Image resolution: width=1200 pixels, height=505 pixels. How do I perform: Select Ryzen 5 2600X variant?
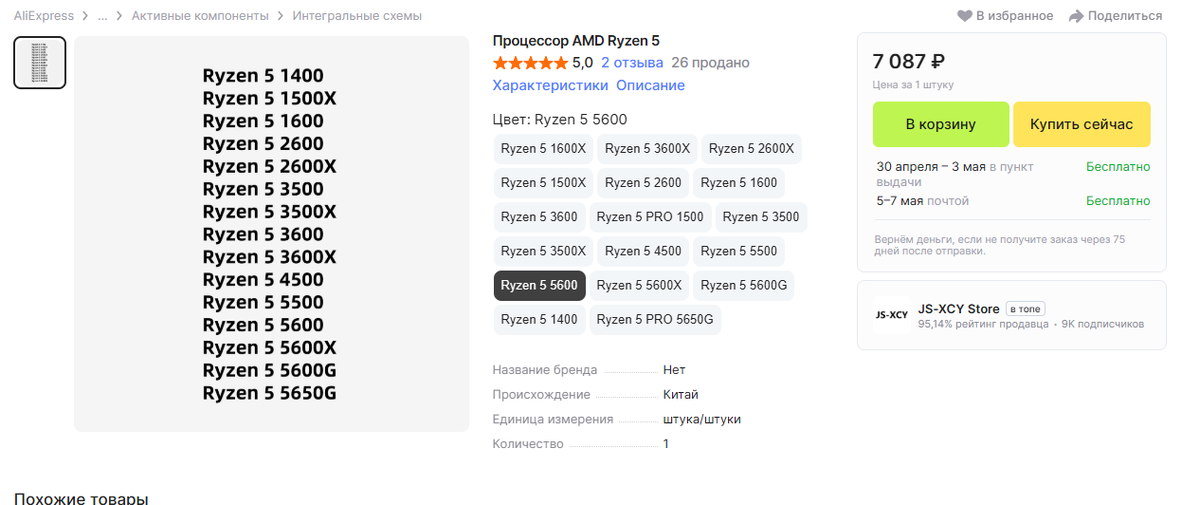[751, 149]
